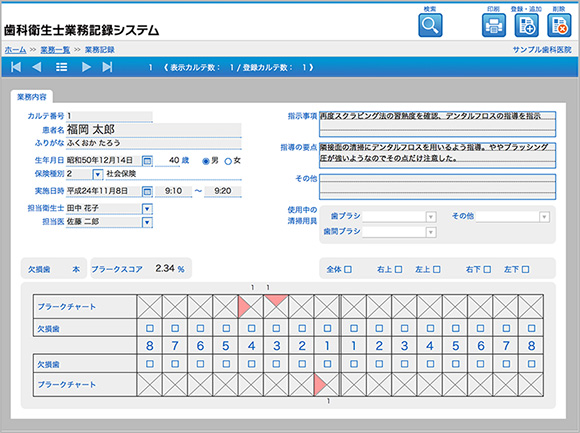Click the サンプル歯科医院 clinic name
The height and width of the screenshot is (433, 580).
542,50
